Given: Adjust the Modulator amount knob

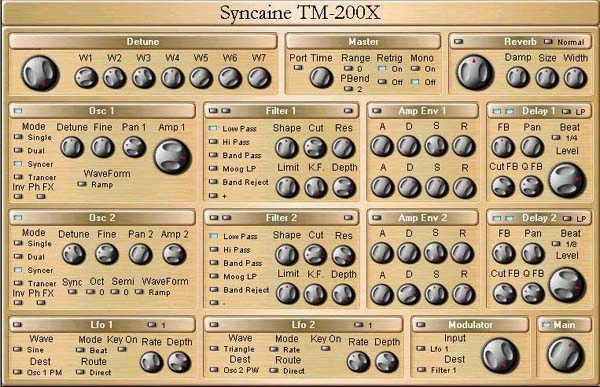Looking at the screenshot, I should click(x=500, y=355).
